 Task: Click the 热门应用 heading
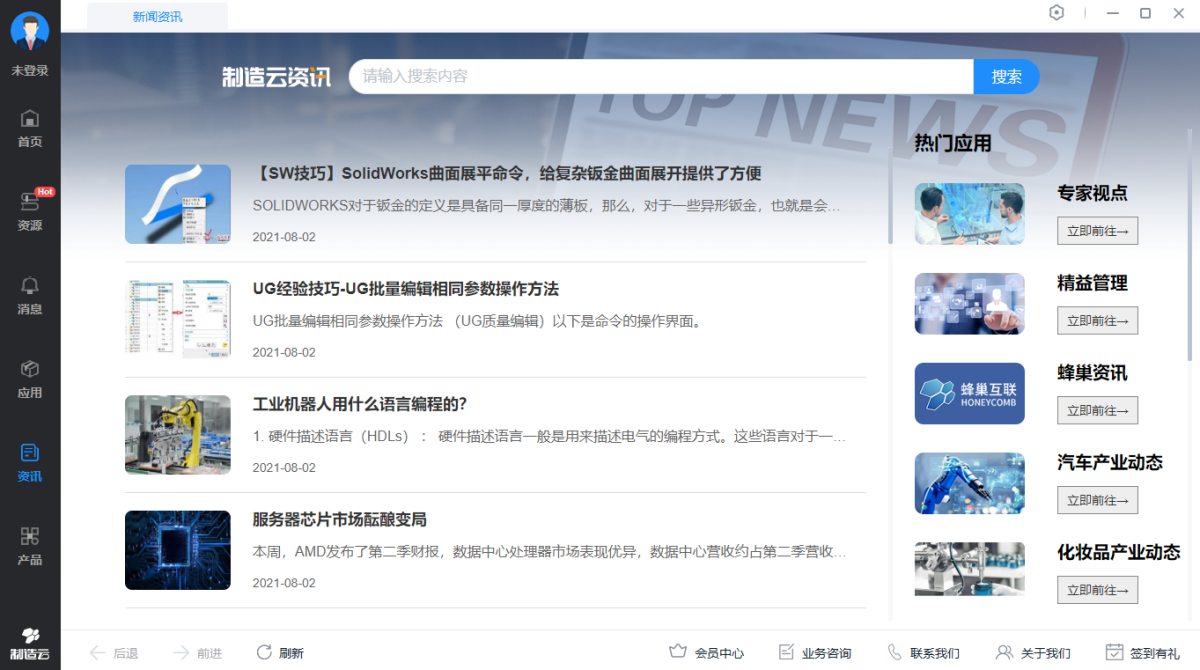953,143
